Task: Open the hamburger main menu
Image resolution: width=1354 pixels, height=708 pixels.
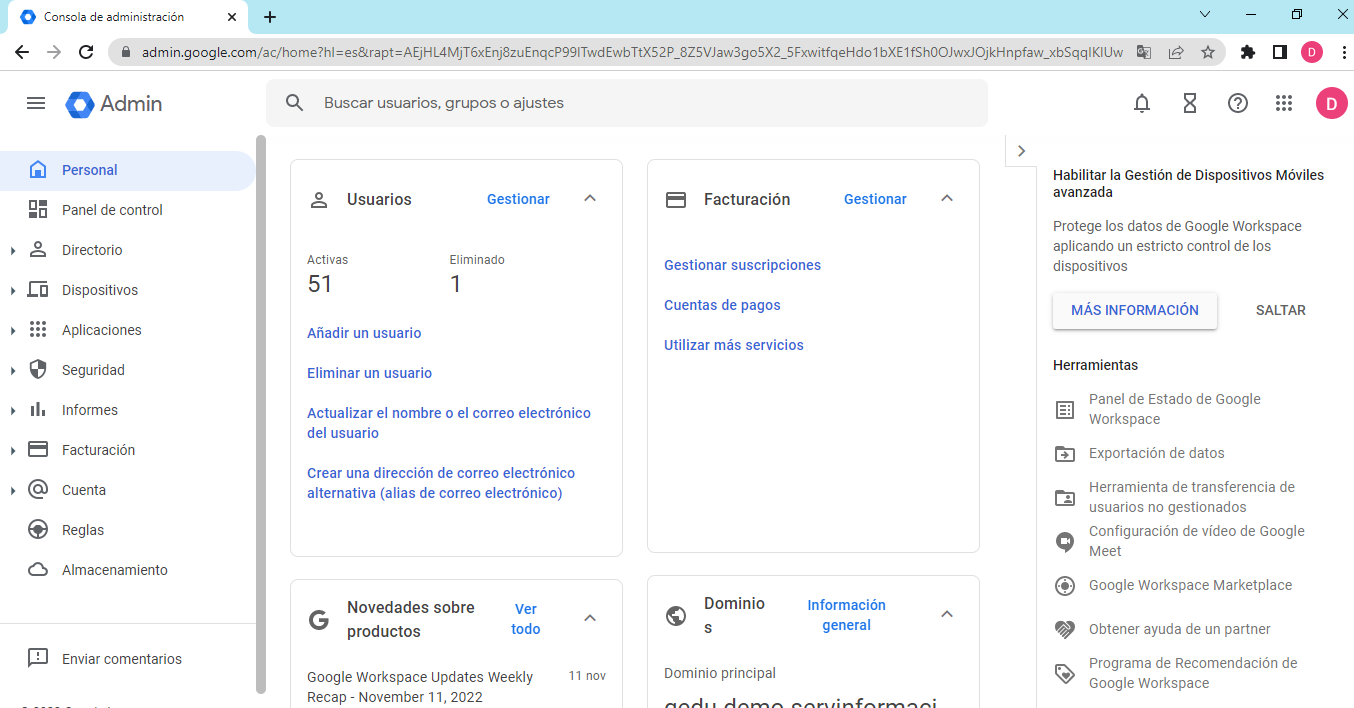Action: pos(36,103)
